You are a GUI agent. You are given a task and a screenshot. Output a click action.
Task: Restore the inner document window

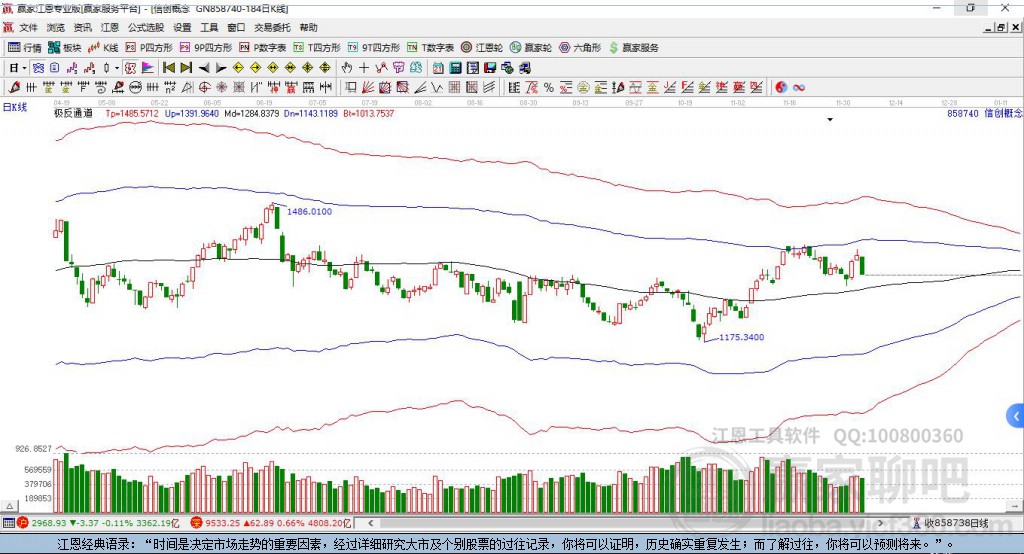(x=1001, y=27)
